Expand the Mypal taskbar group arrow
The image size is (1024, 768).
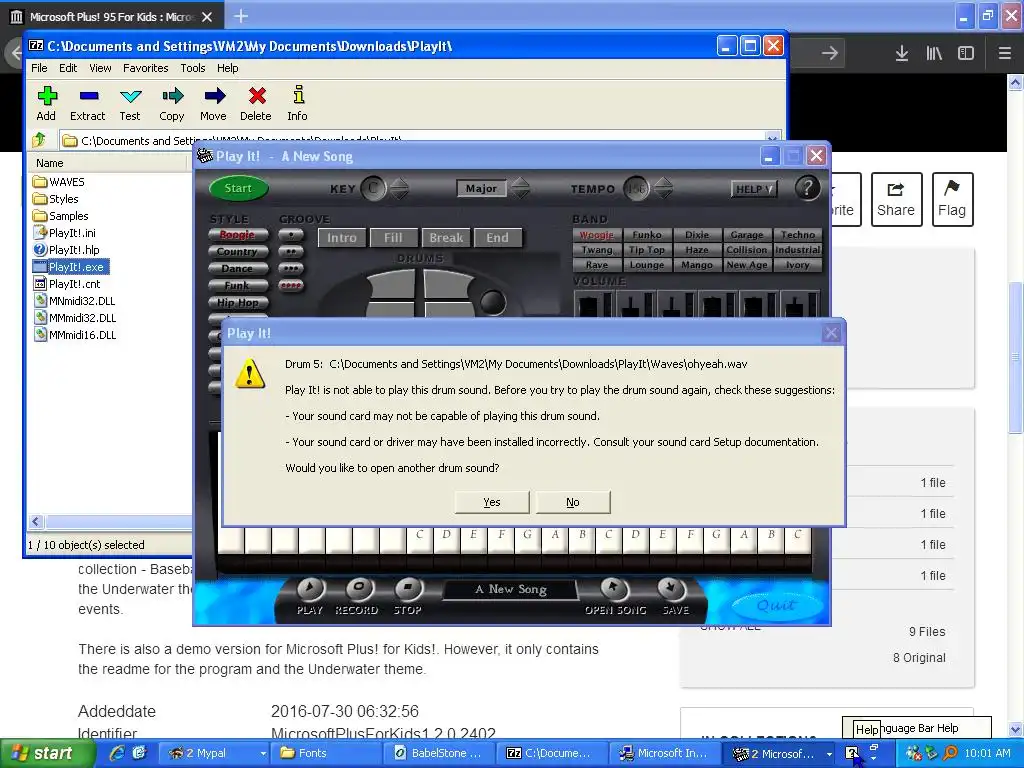pyautogui.click(x=263, y=754)
